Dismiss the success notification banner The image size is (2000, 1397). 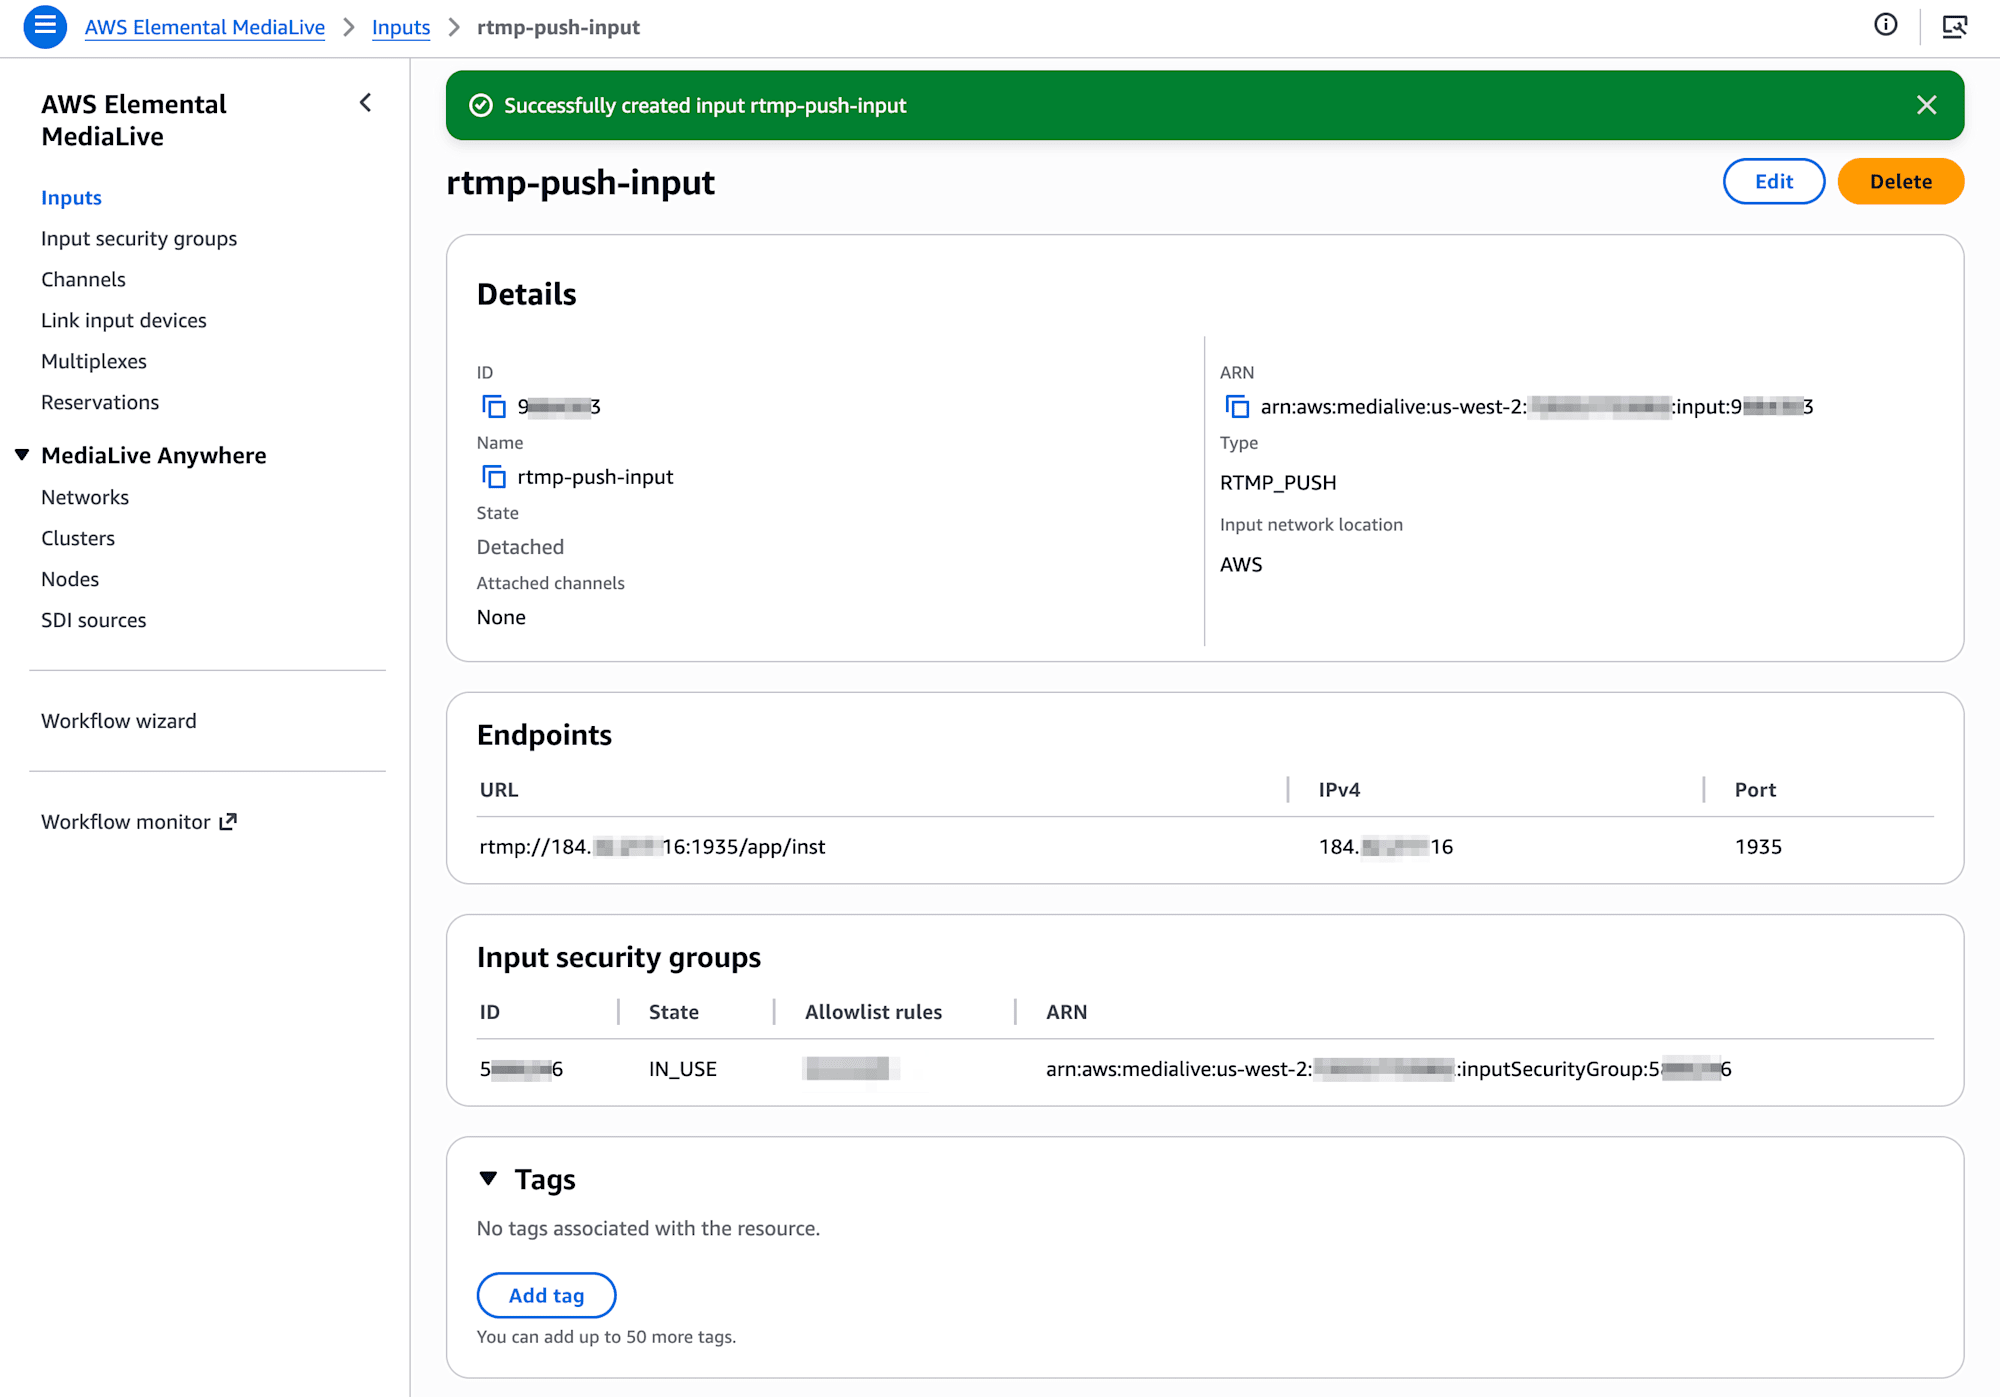click(x=1926, y=105)
